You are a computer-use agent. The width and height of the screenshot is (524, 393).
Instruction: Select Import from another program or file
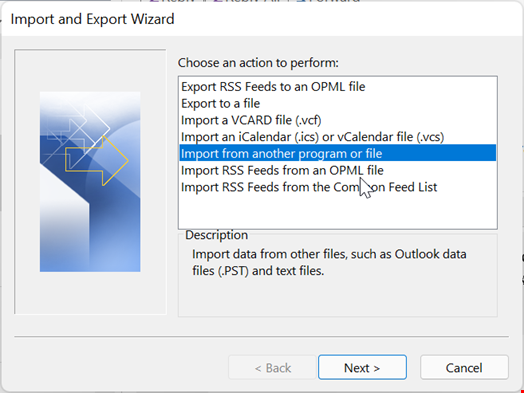coord(338,153)
